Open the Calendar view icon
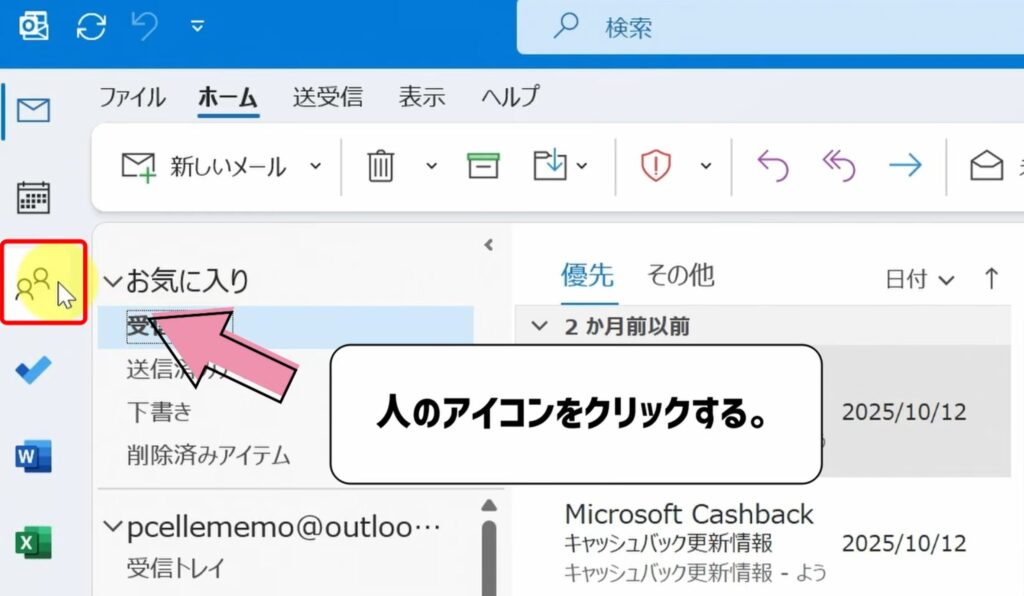This screenshot has height=596, width=1024. tap(34, 197)
